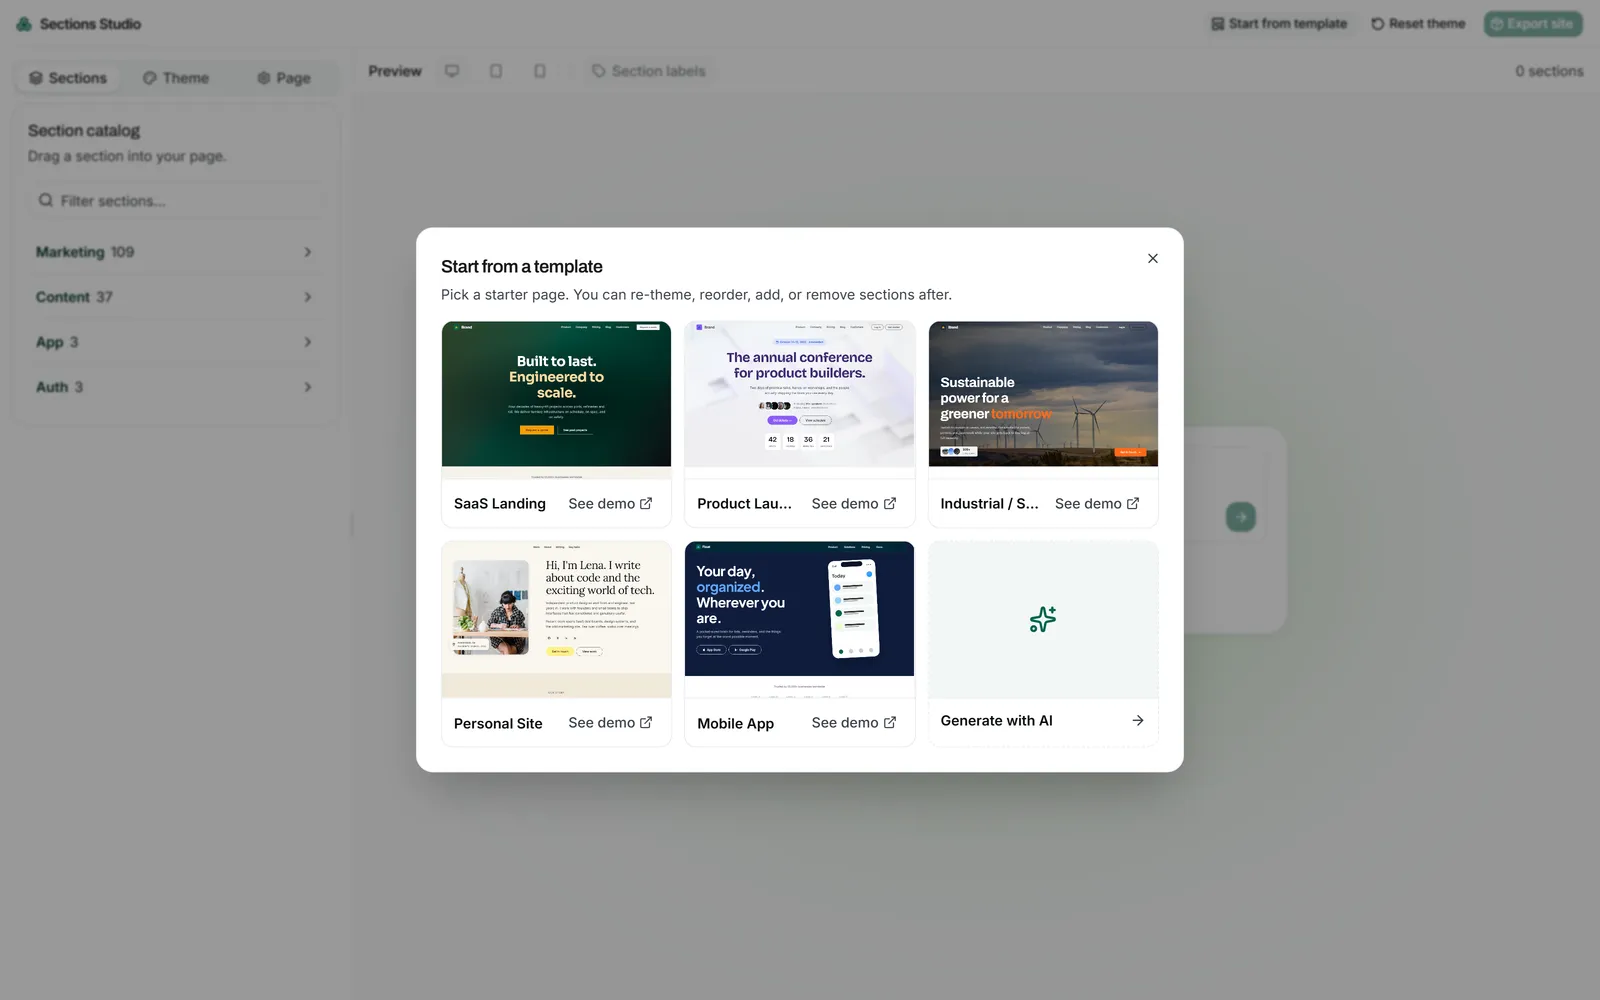Select the Mobile App template name
Image resolution: width=1600 pixels, height=1000 pixels.
tap(735, 723)
